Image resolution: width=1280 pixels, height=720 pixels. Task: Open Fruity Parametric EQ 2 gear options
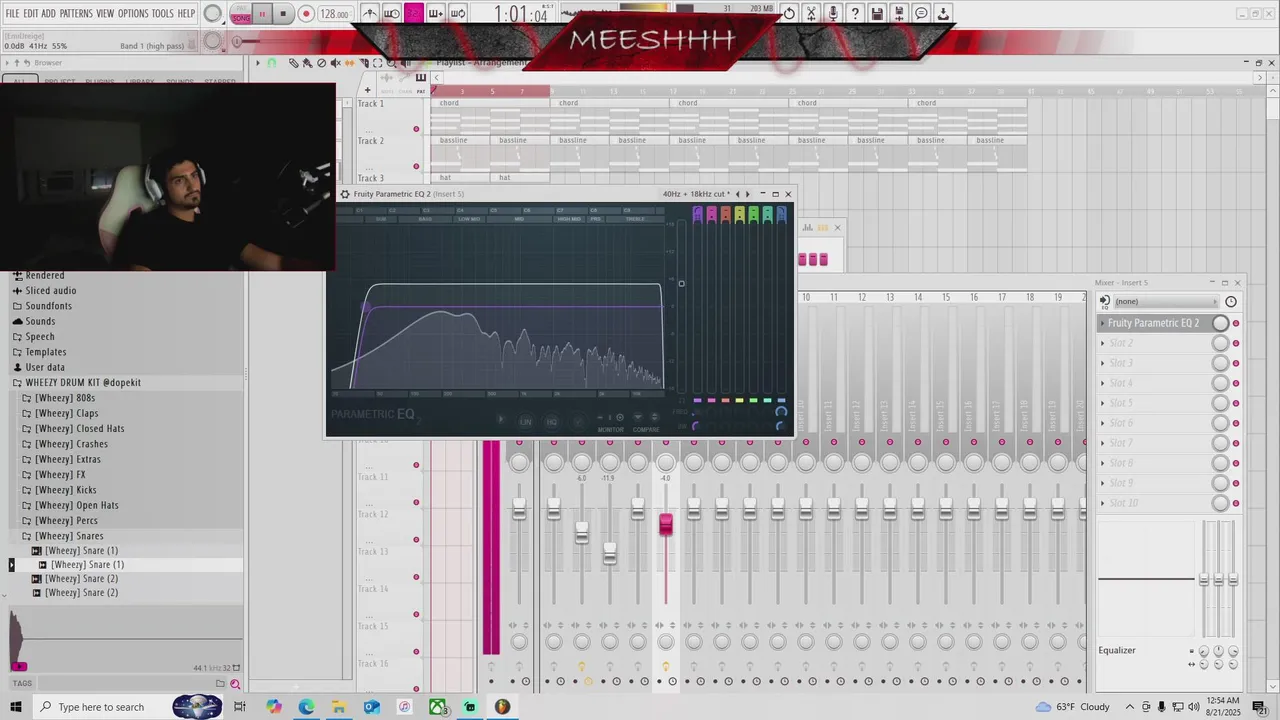345,194
